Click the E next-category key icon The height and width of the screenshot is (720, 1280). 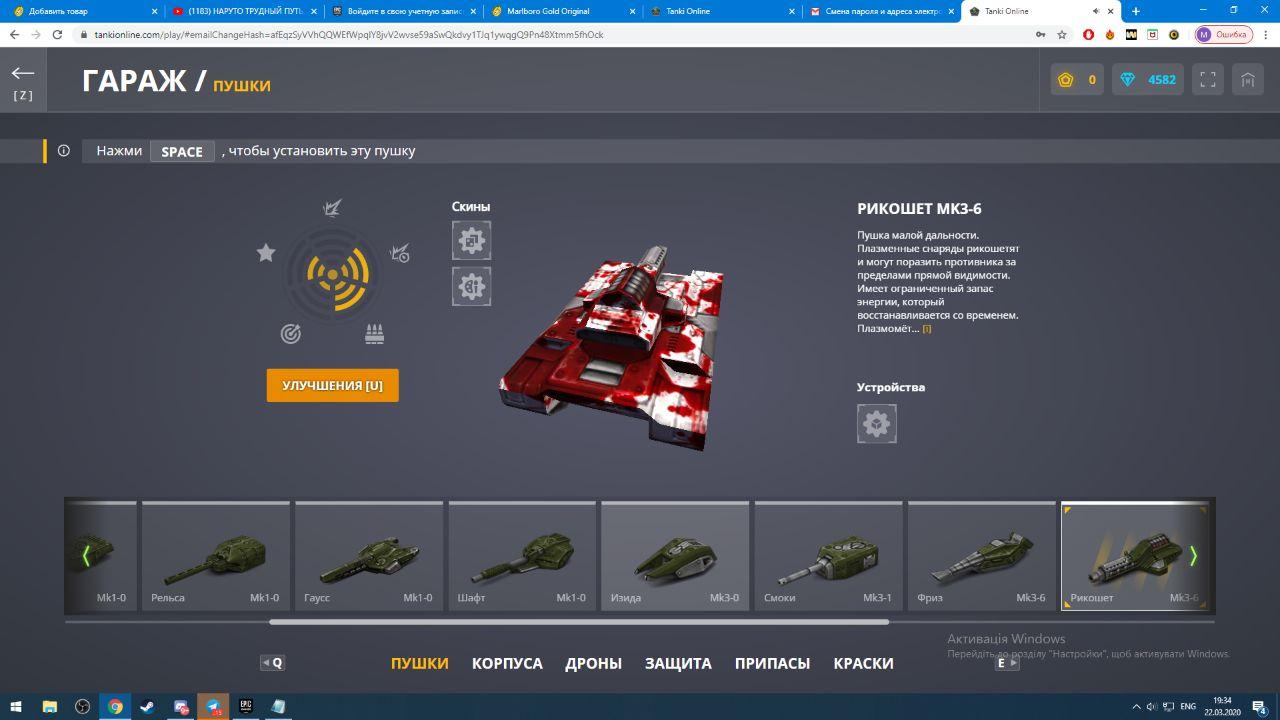(1007, 662)
